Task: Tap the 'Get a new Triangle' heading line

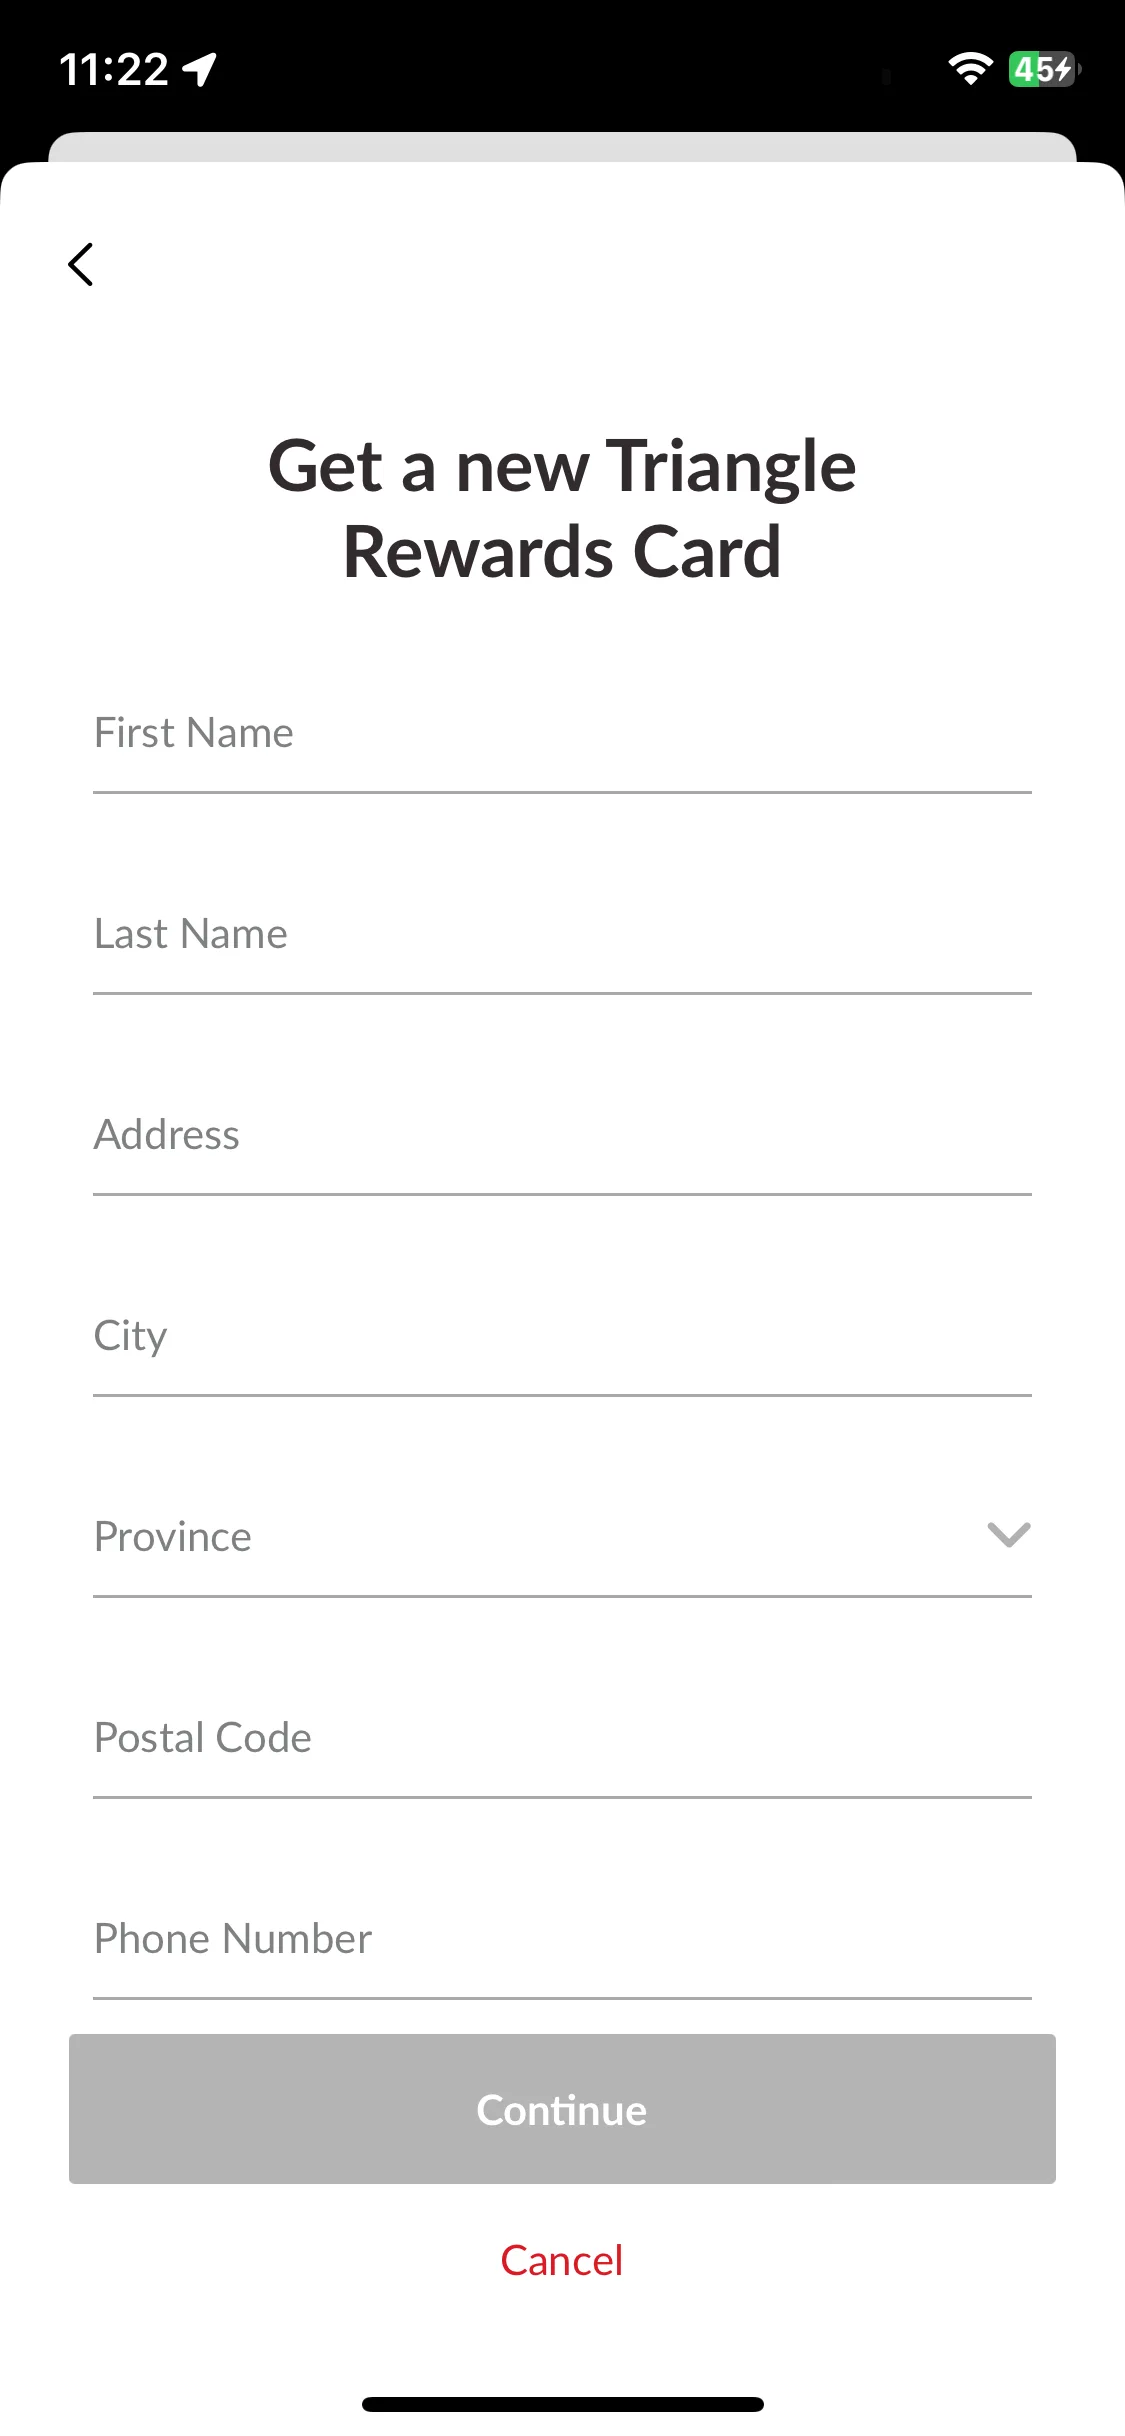Action: 562,466
